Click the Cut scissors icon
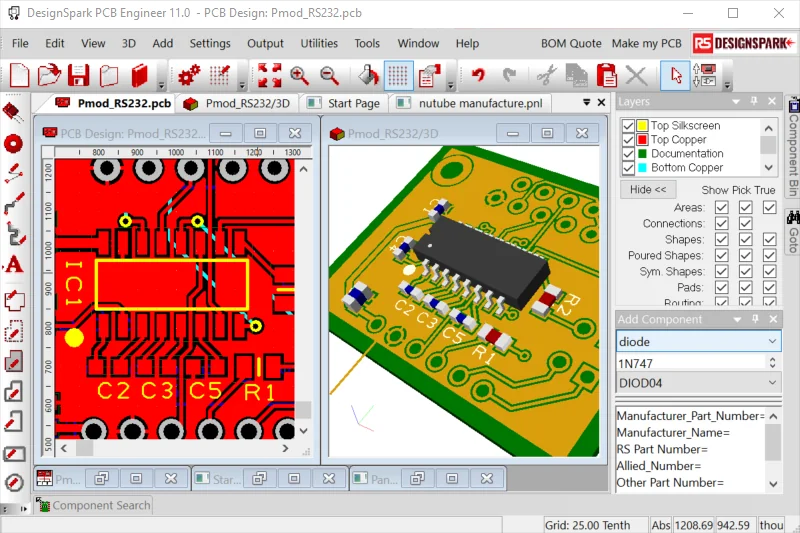Screen dimensions: 800x533 546,75
